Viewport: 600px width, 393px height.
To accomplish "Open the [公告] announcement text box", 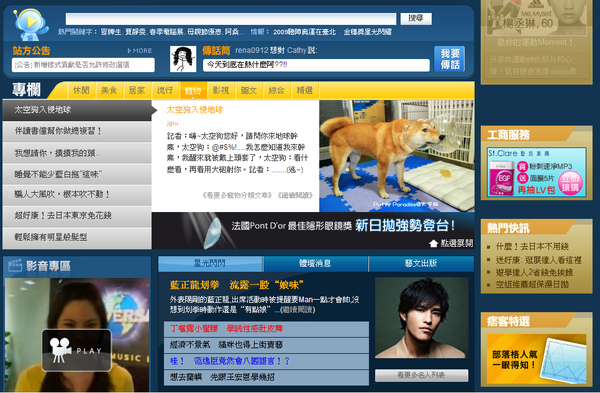I will [83, 65].
